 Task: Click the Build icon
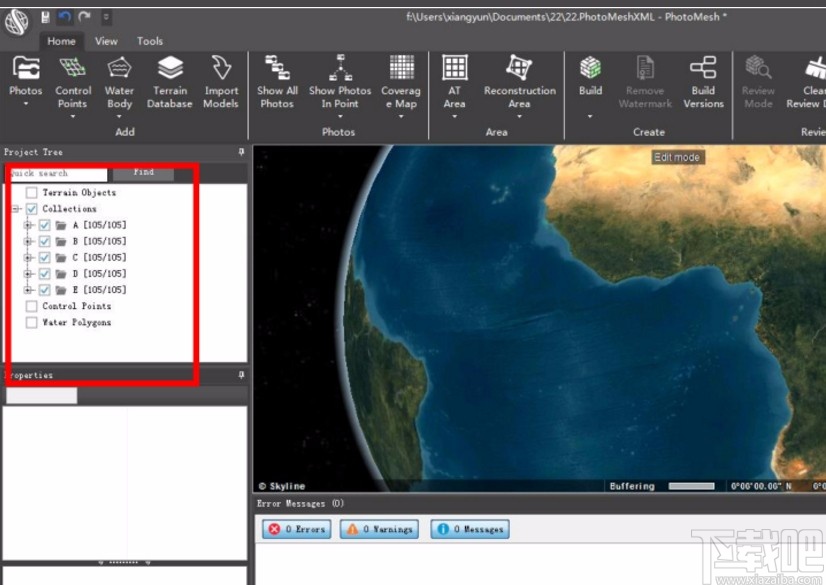591,68
